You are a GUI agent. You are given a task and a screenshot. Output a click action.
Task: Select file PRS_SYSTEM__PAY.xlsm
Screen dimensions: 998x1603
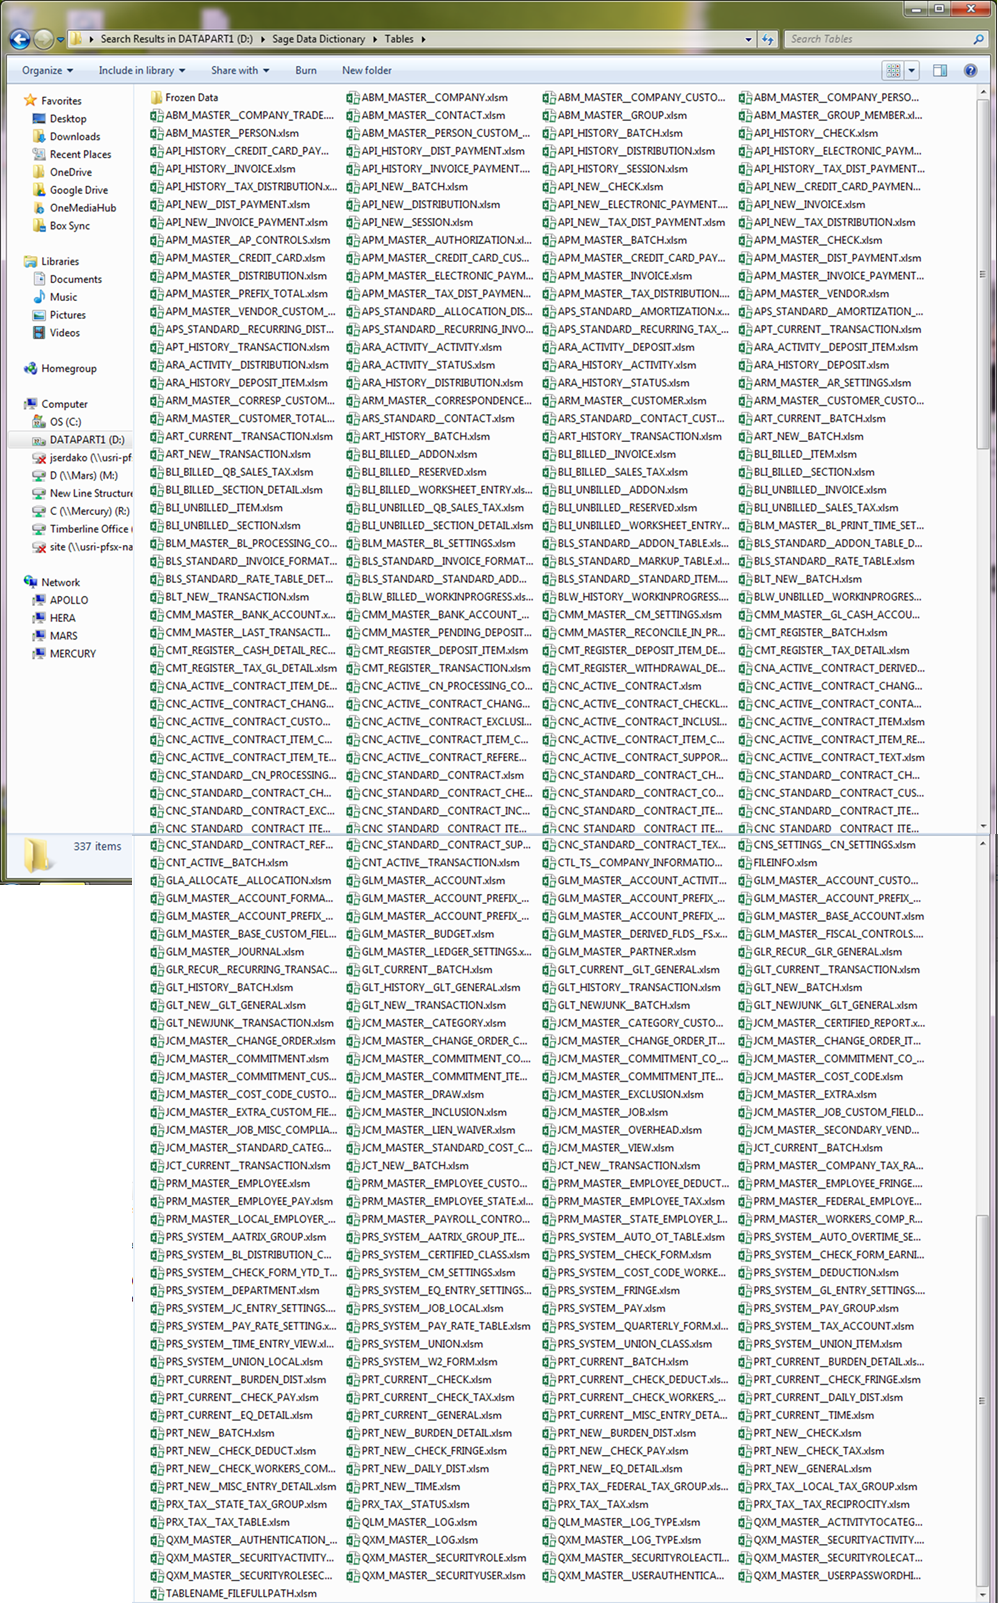pos(603,1308)
